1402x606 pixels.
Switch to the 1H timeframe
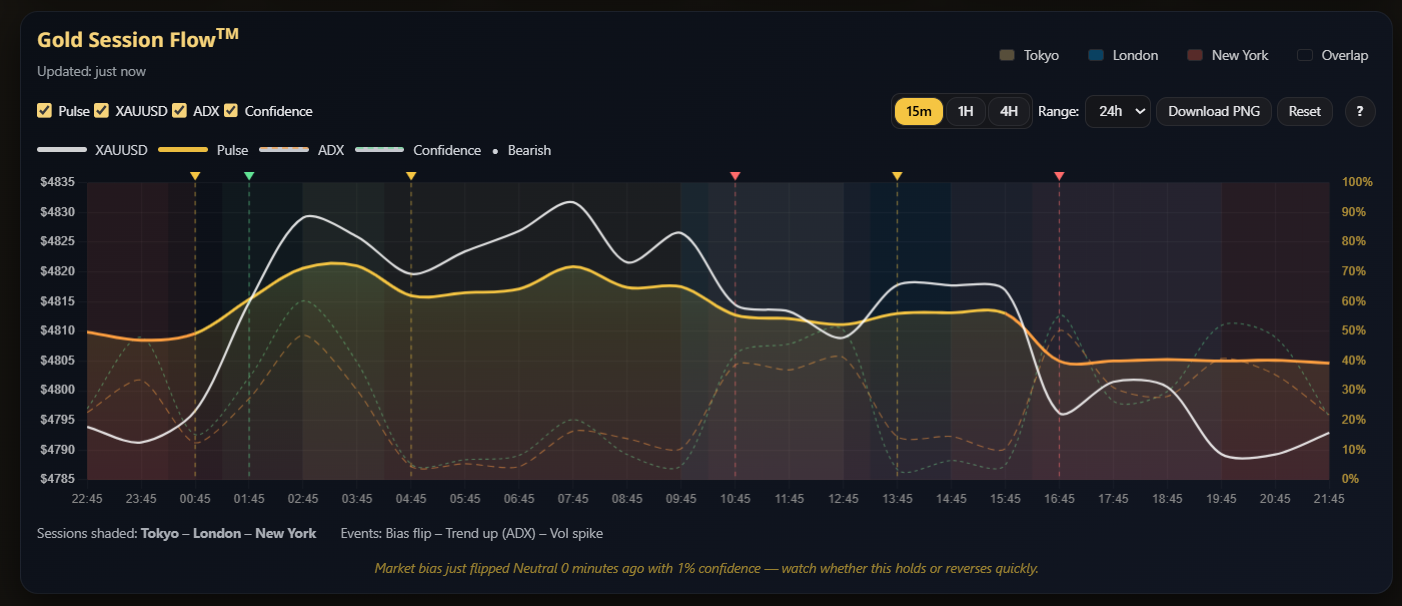tap(964, 111)
